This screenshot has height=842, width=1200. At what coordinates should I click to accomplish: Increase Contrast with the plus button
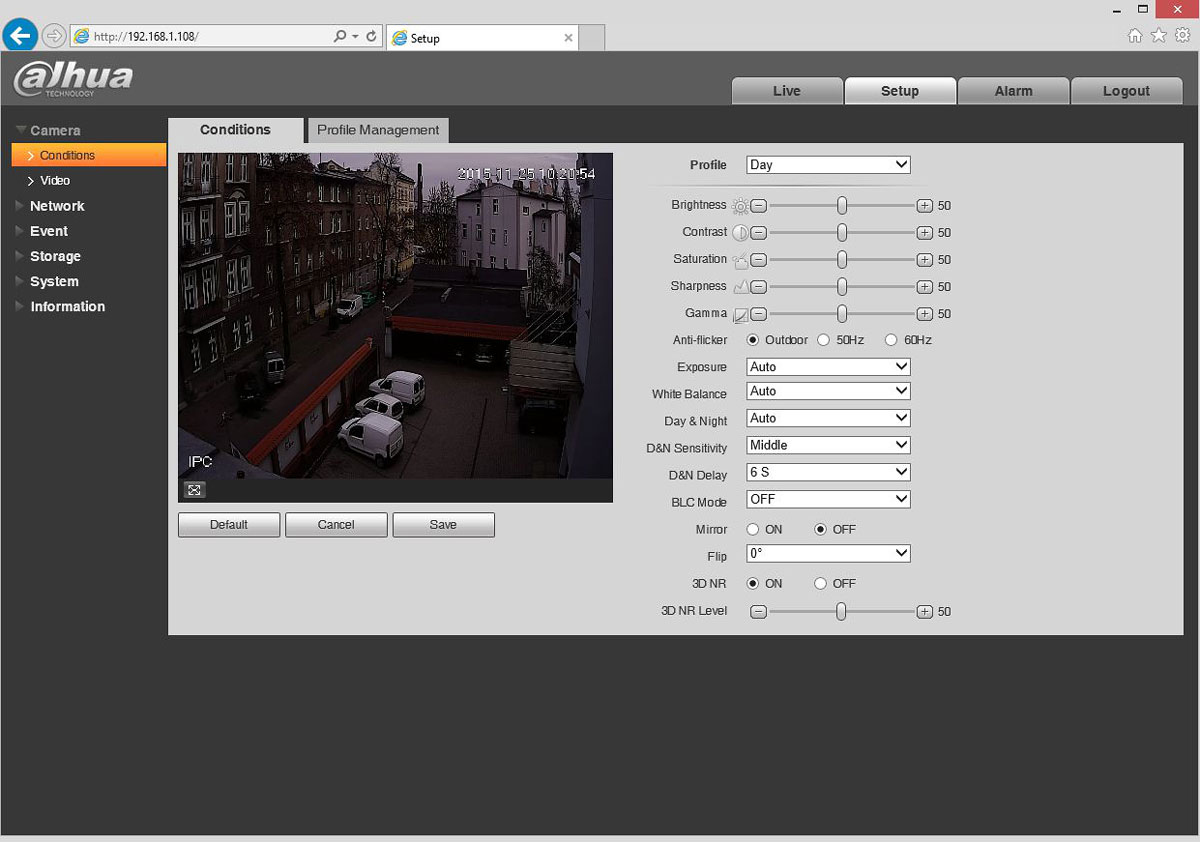point(924,233)
